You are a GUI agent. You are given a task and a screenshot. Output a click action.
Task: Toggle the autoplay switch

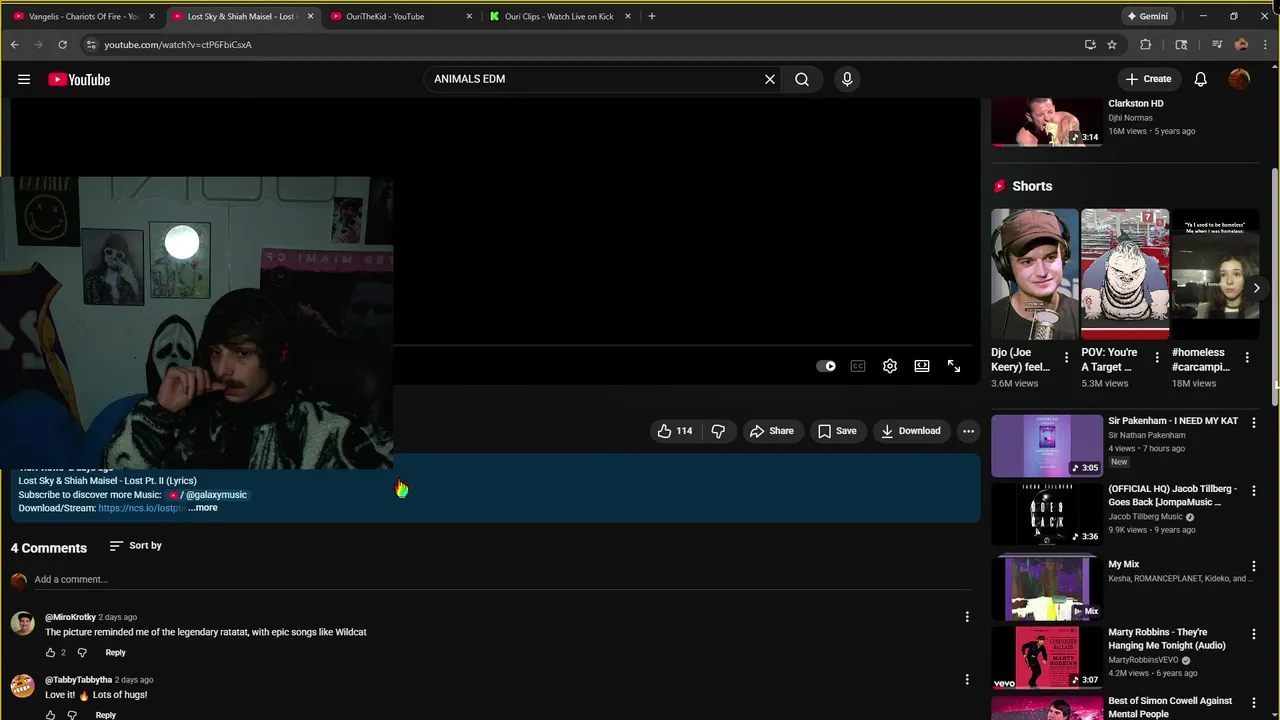click(826, 366)
